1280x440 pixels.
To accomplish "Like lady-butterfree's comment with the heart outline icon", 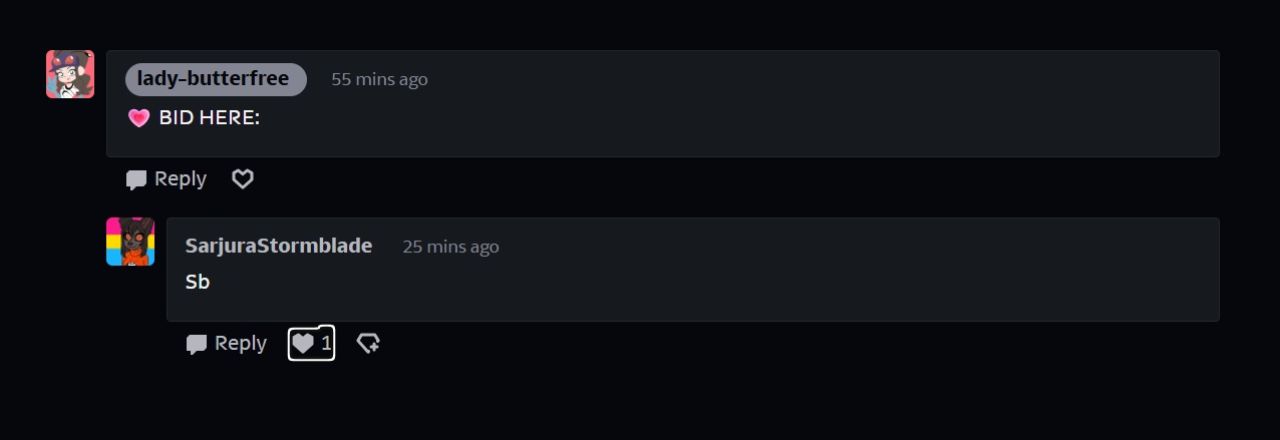I will (243, 179).
